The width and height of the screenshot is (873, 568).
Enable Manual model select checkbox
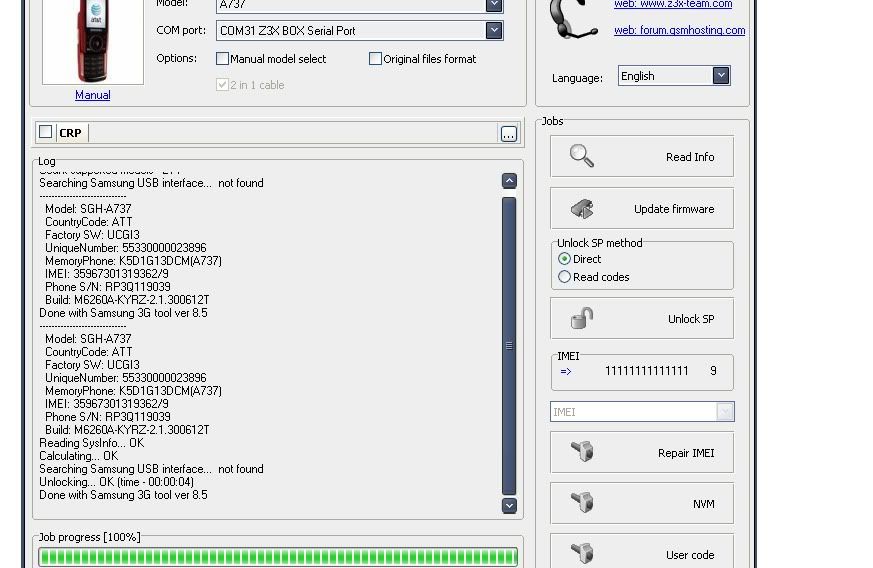(223, 59)
